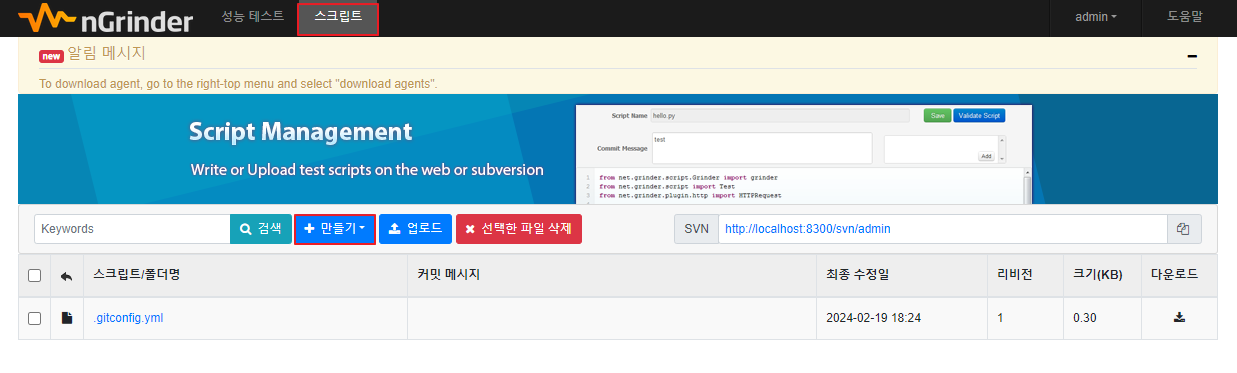The image size is (1237, 373).
Task: Download .gitconfig.yml with download icon
Action: [1179, 318]
